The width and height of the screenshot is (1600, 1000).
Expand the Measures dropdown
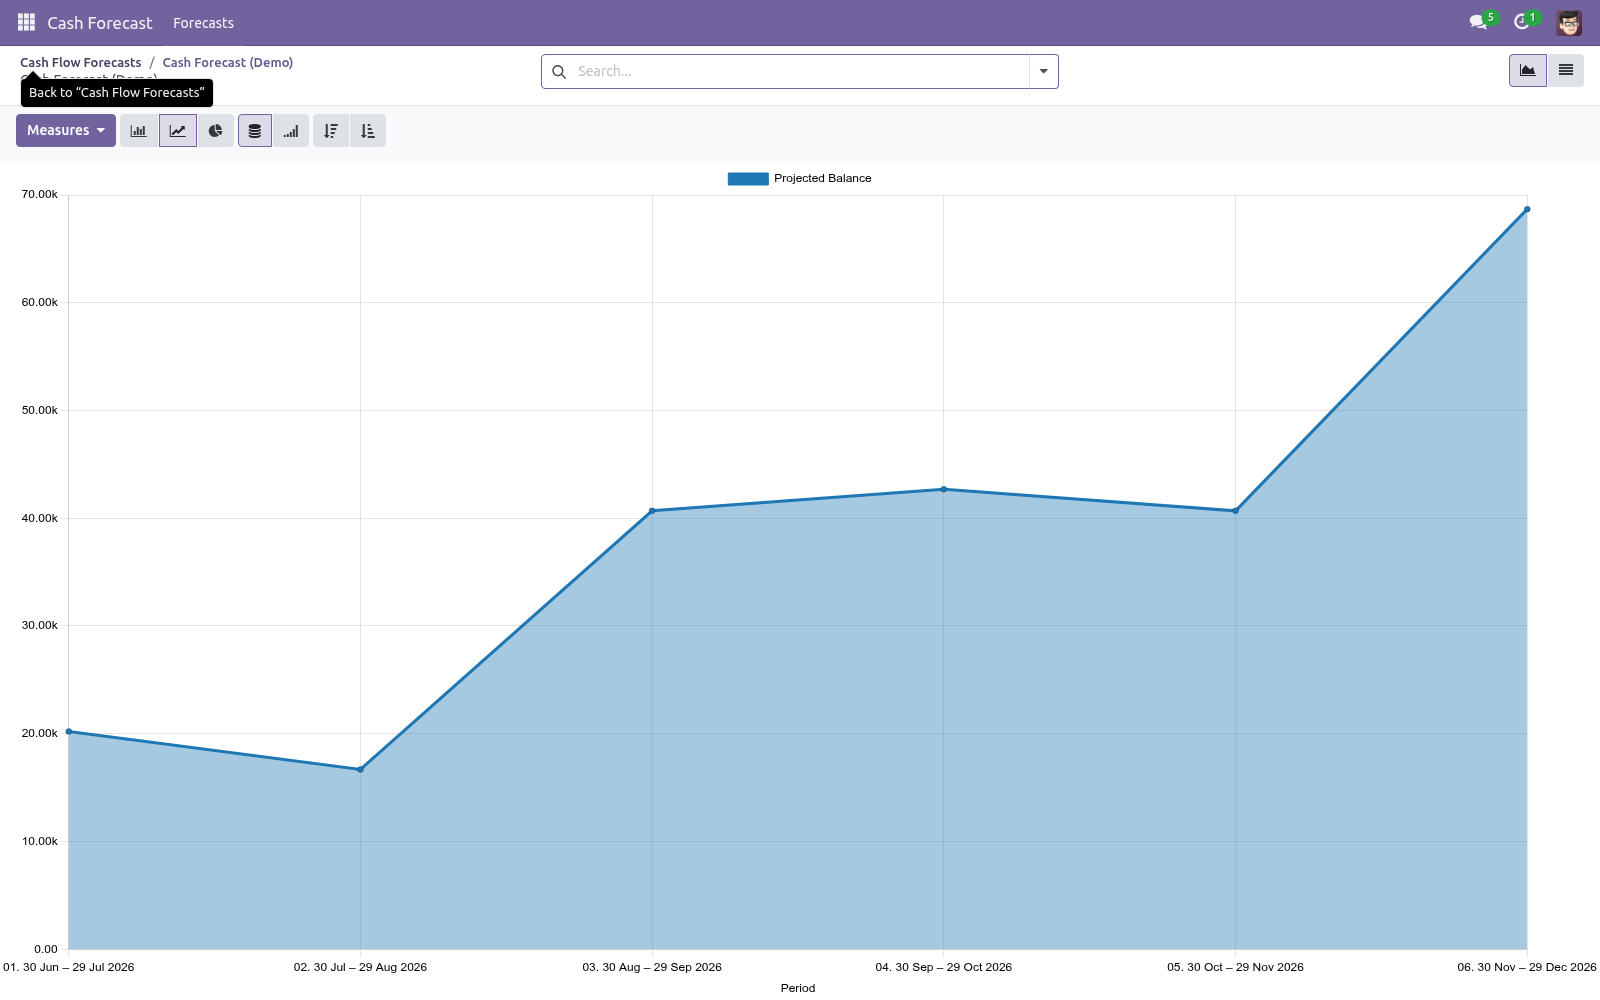point(66,131)
